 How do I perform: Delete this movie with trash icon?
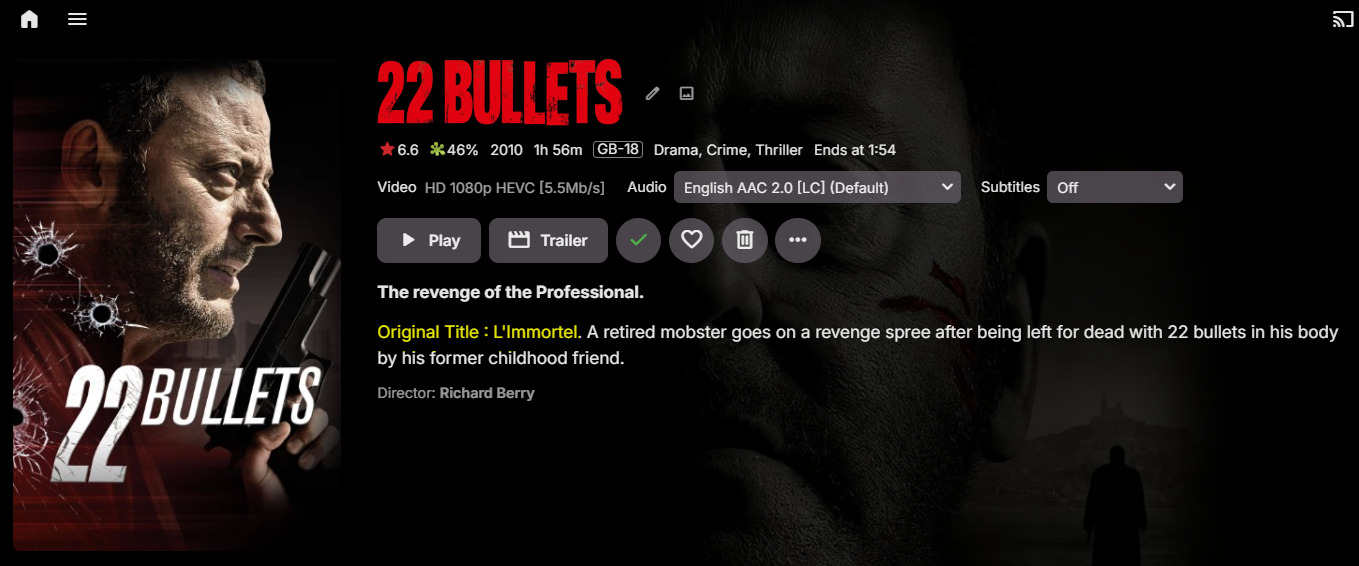(744, 240)
